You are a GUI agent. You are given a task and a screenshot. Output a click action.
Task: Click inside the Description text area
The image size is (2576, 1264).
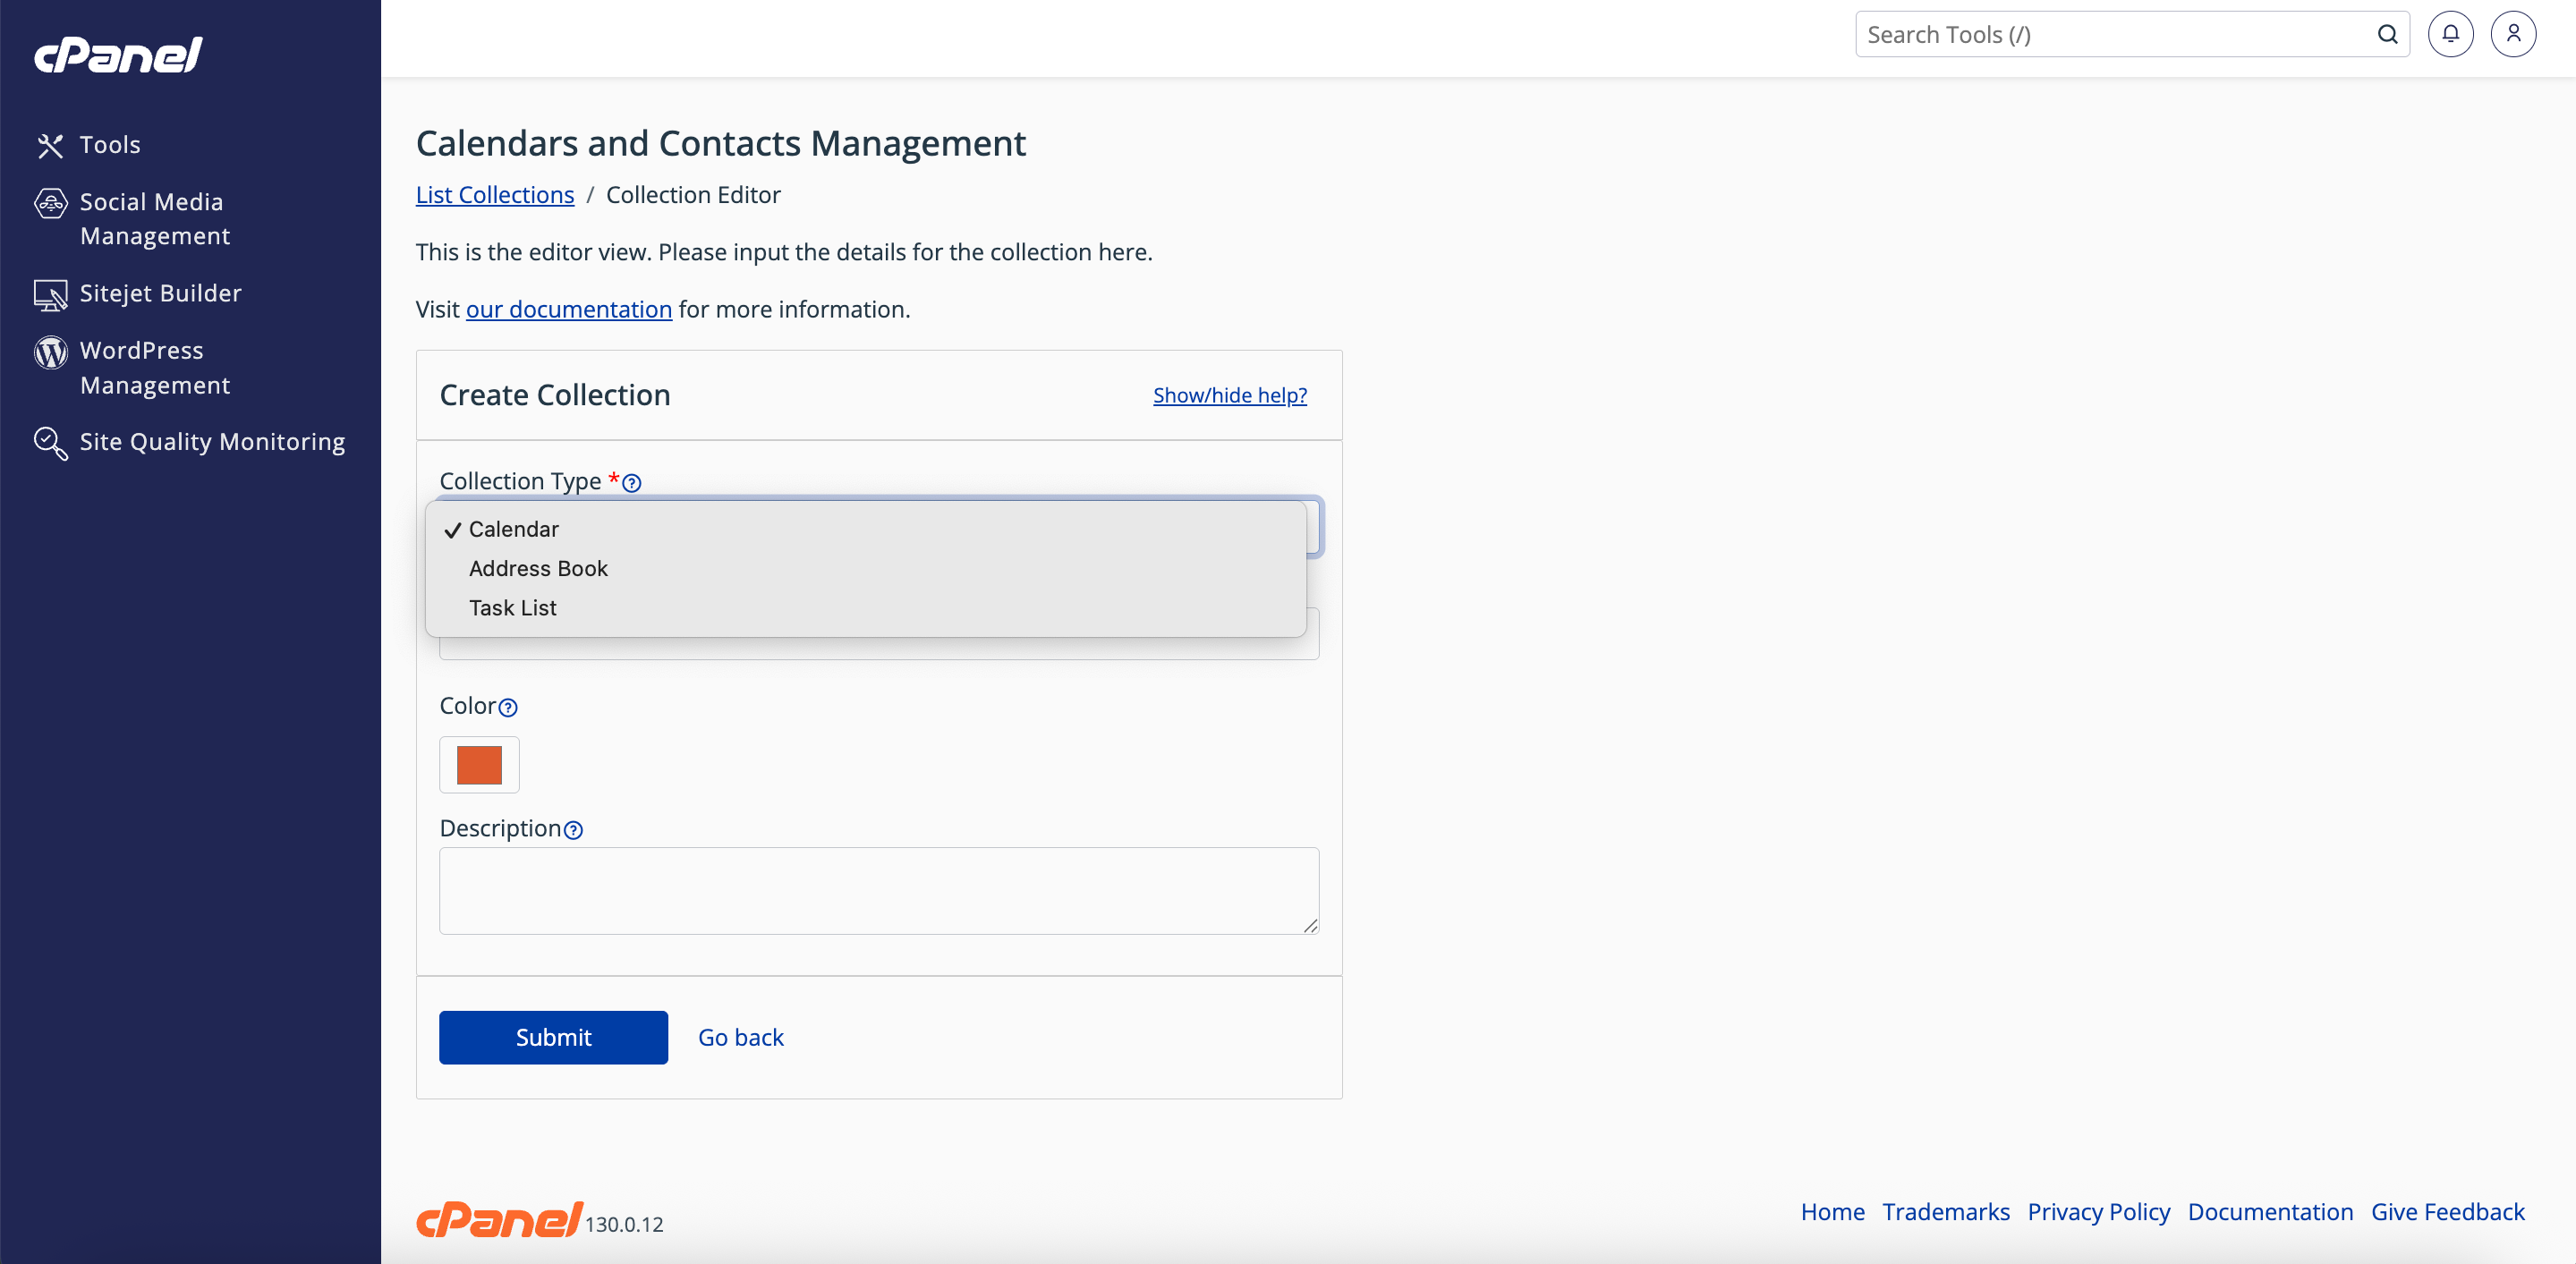click(878, 890)
